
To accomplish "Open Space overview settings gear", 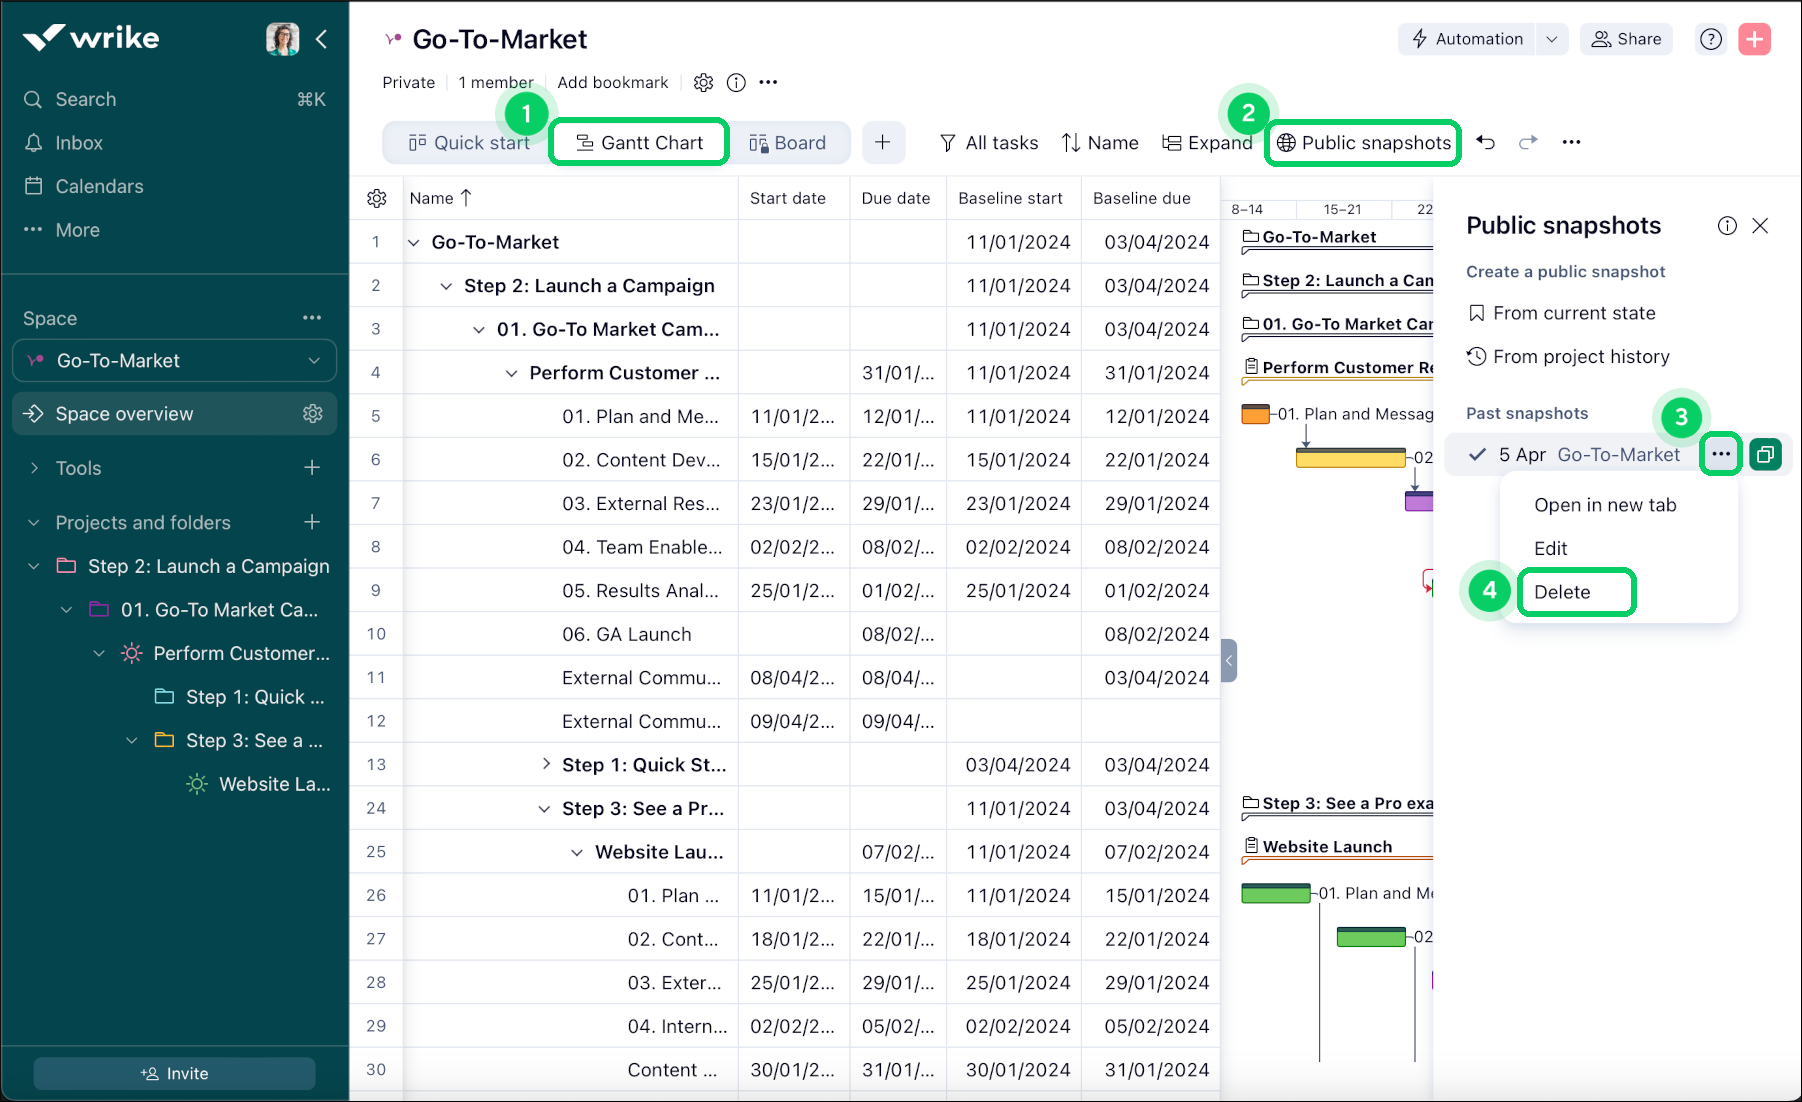I will point(313,414).
